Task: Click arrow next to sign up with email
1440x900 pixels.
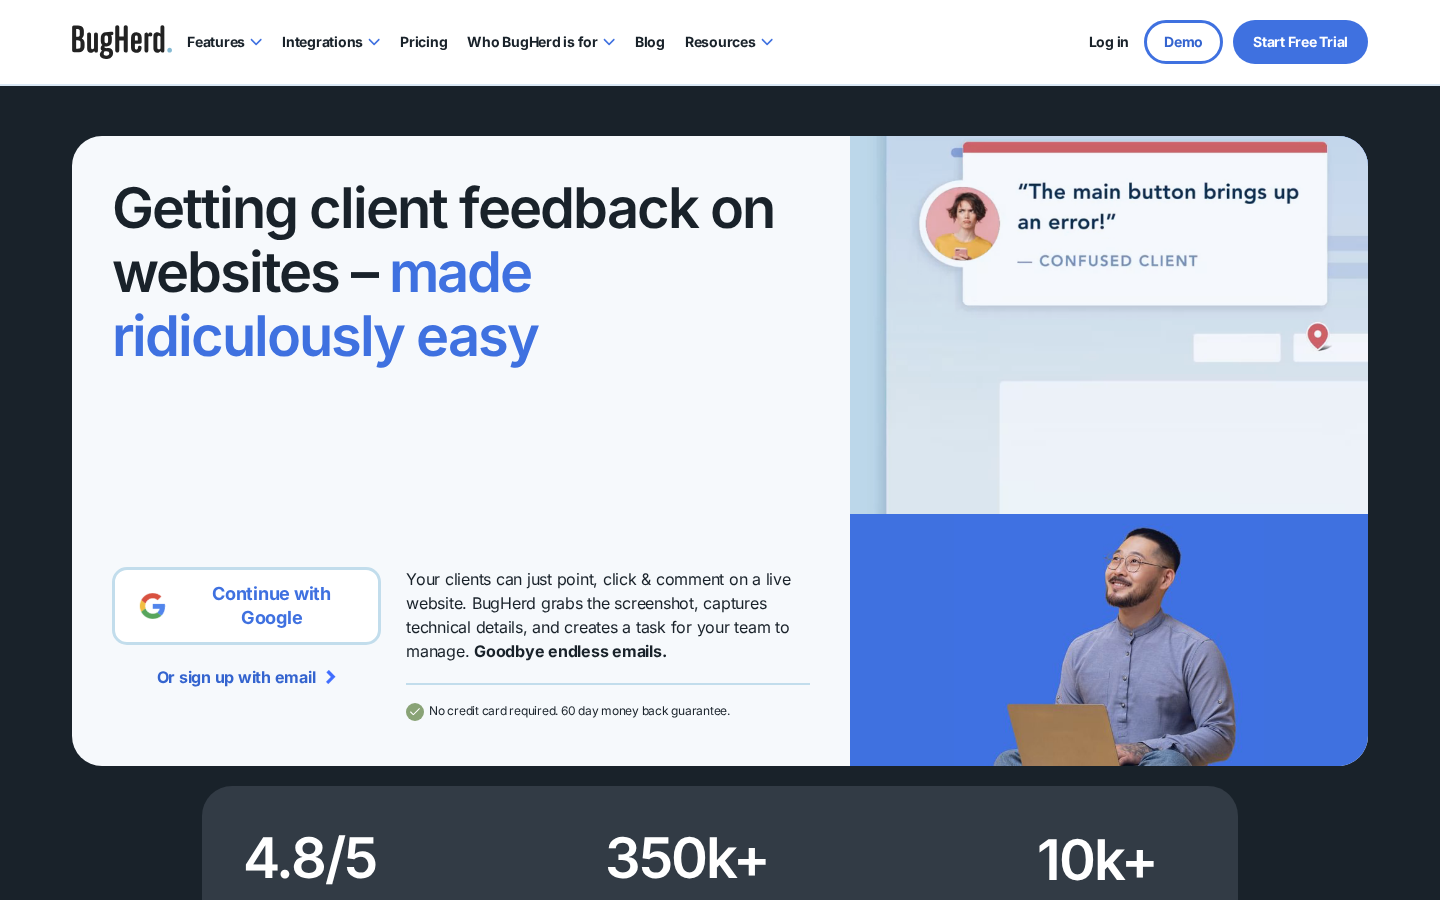Action: [x=331, y=677]
